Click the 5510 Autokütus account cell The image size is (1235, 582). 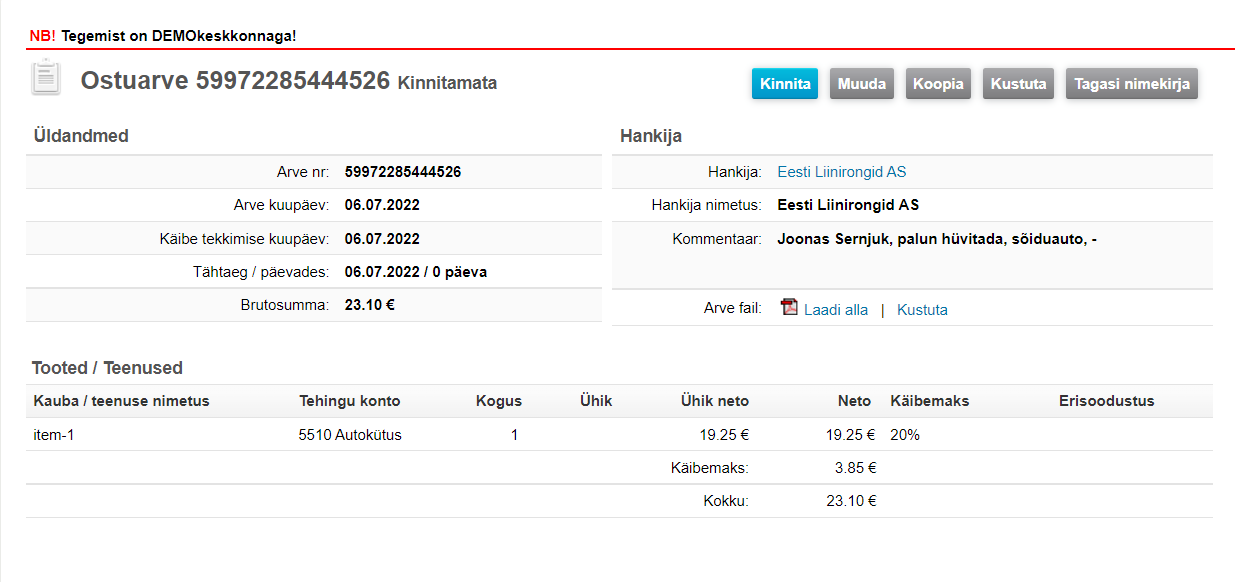(x=350, y=435)
